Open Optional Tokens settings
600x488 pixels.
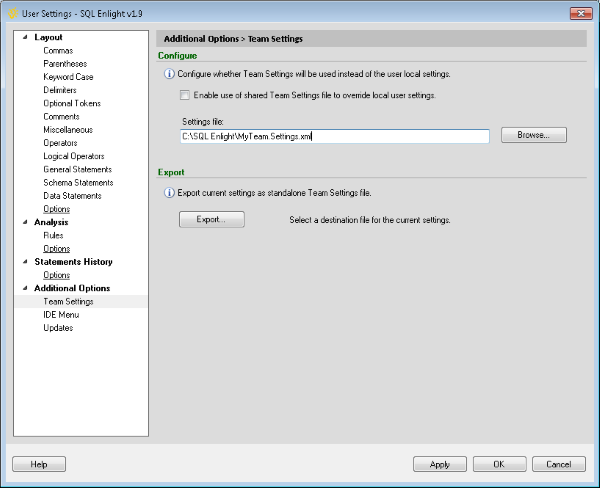coord(72,103)
